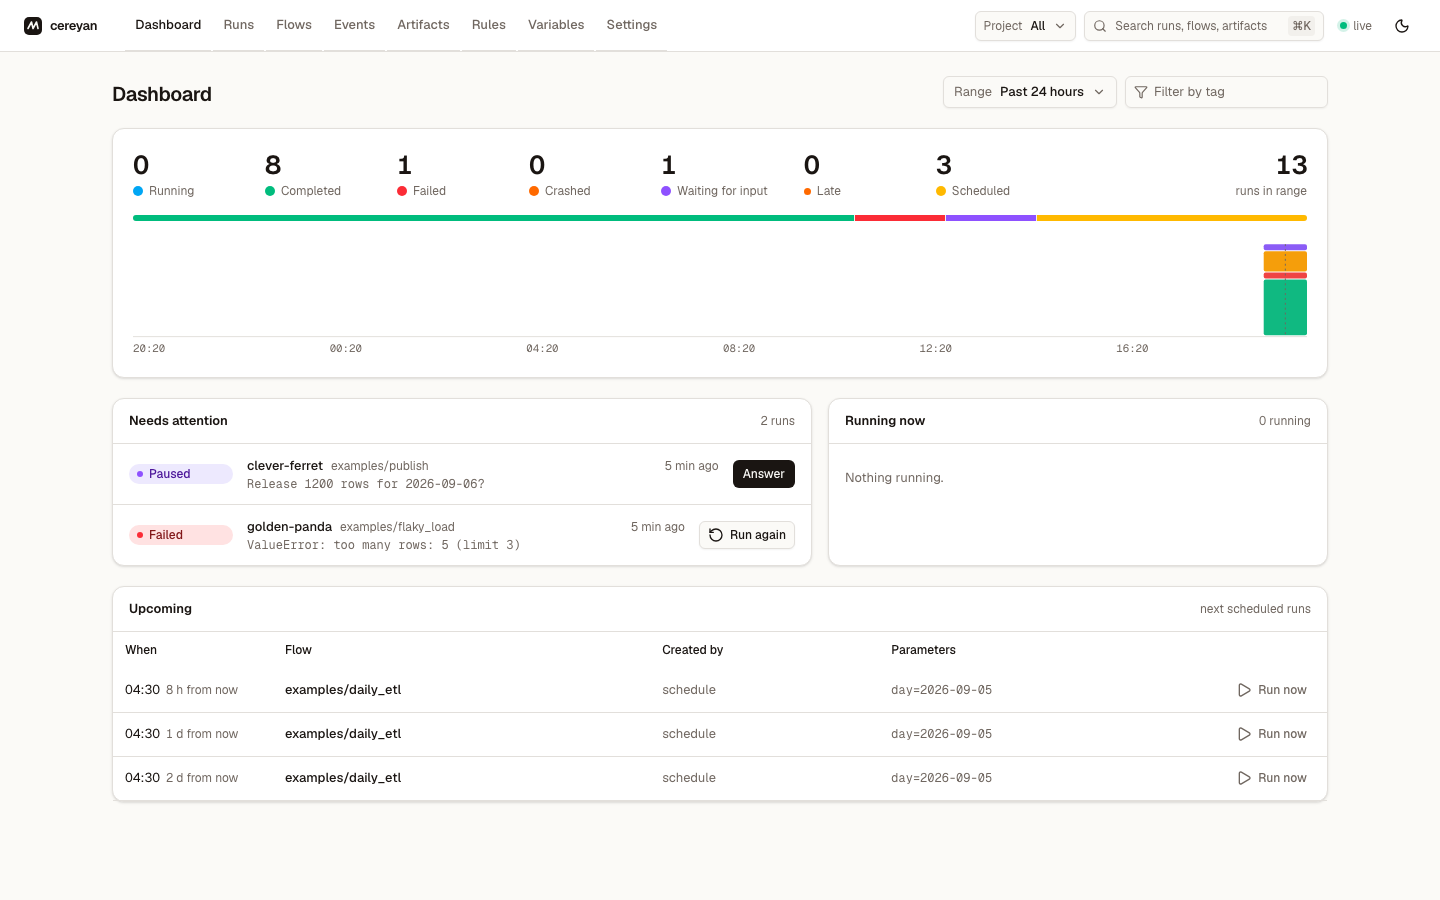Viewport: 1440px width, 900px height.
Task: Click the When column header
Action: 141,650
